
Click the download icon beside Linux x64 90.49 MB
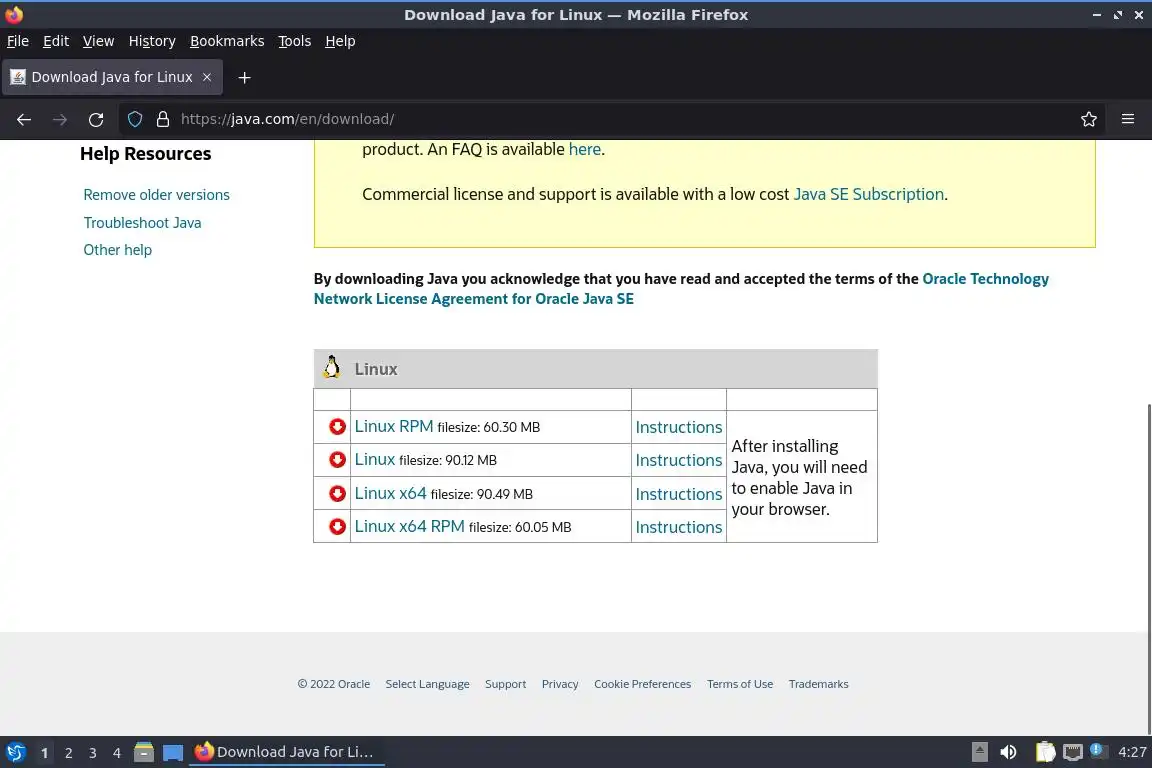pyautogui.click(x=337, y=493)
